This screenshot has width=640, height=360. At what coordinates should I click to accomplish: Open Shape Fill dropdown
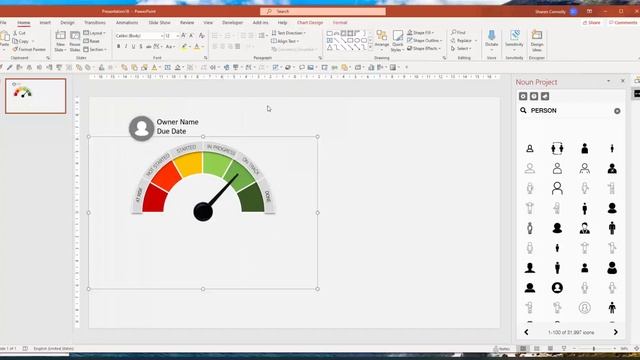click(x=420, y=33)
